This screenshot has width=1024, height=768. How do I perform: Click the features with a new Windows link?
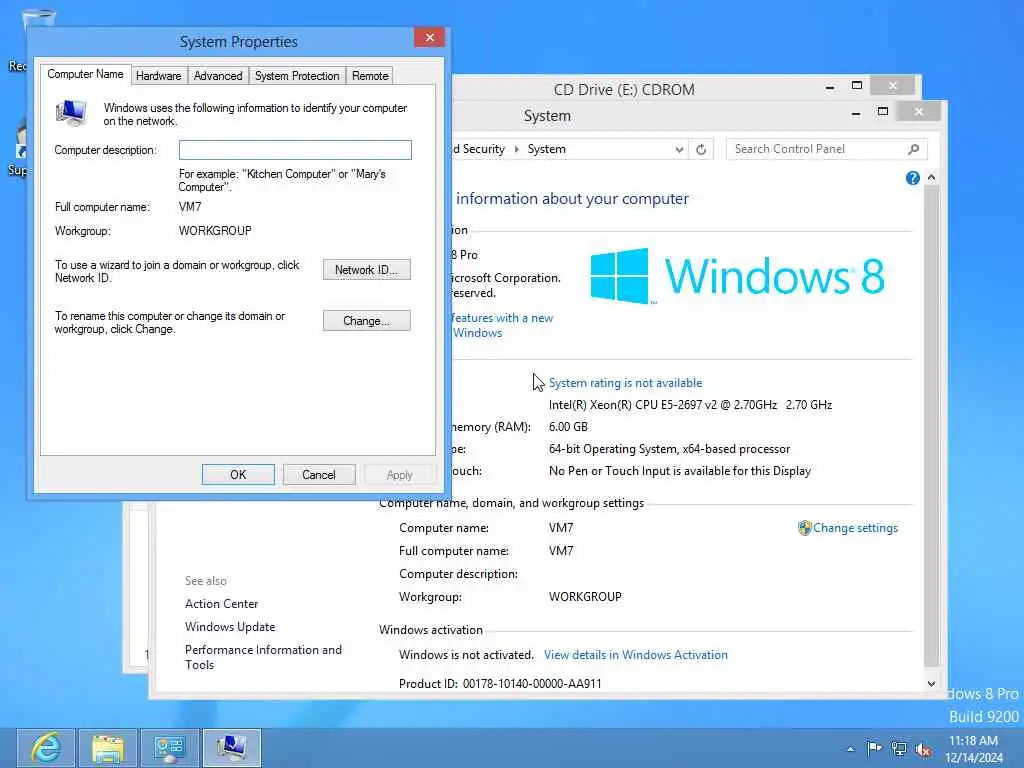click(502, 325)
